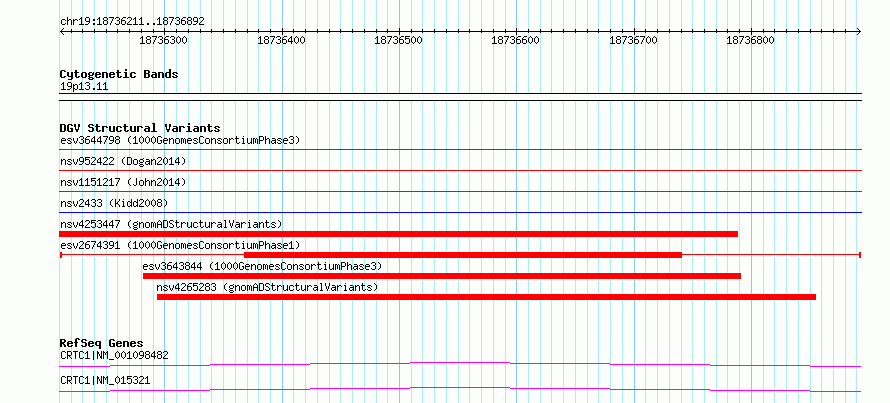Open variant nsv952422 (Dogan2014)
Image resolution: width=890 pixels, height=403 pixels.
(x=123, y=161)
